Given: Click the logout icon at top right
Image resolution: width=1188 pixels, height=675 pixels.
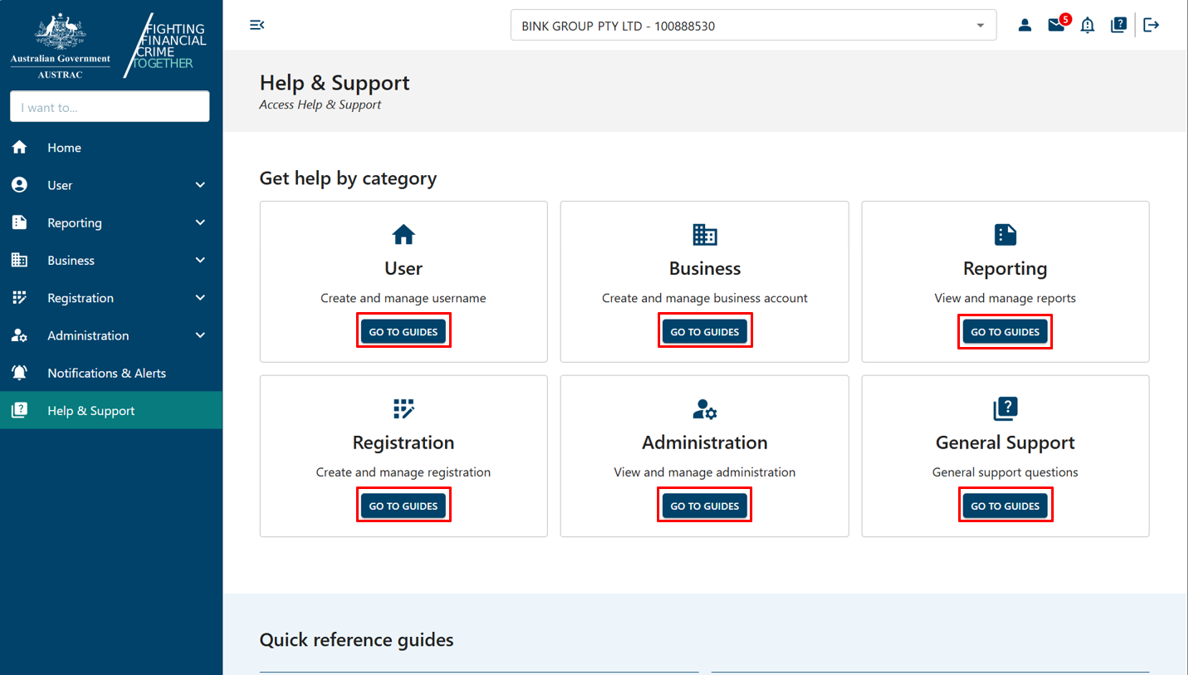Looking at the screenshot, I should point(1150,25).
